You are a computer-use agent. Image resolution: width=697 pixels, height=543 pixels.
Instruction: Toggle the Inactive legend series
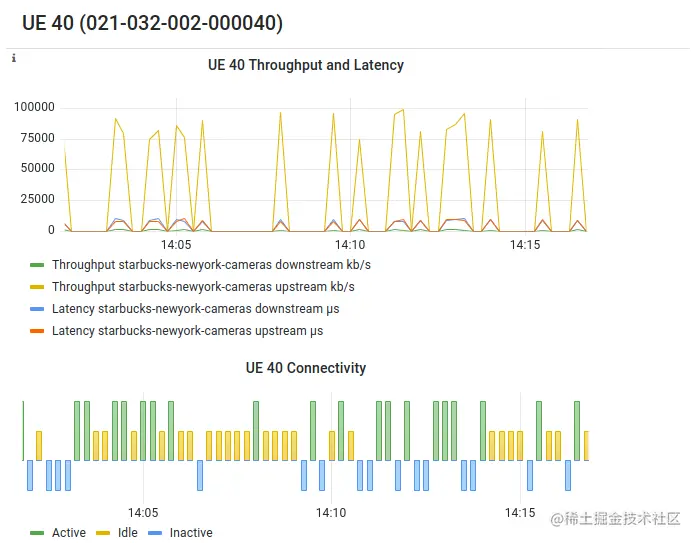[x=191, y=532]
